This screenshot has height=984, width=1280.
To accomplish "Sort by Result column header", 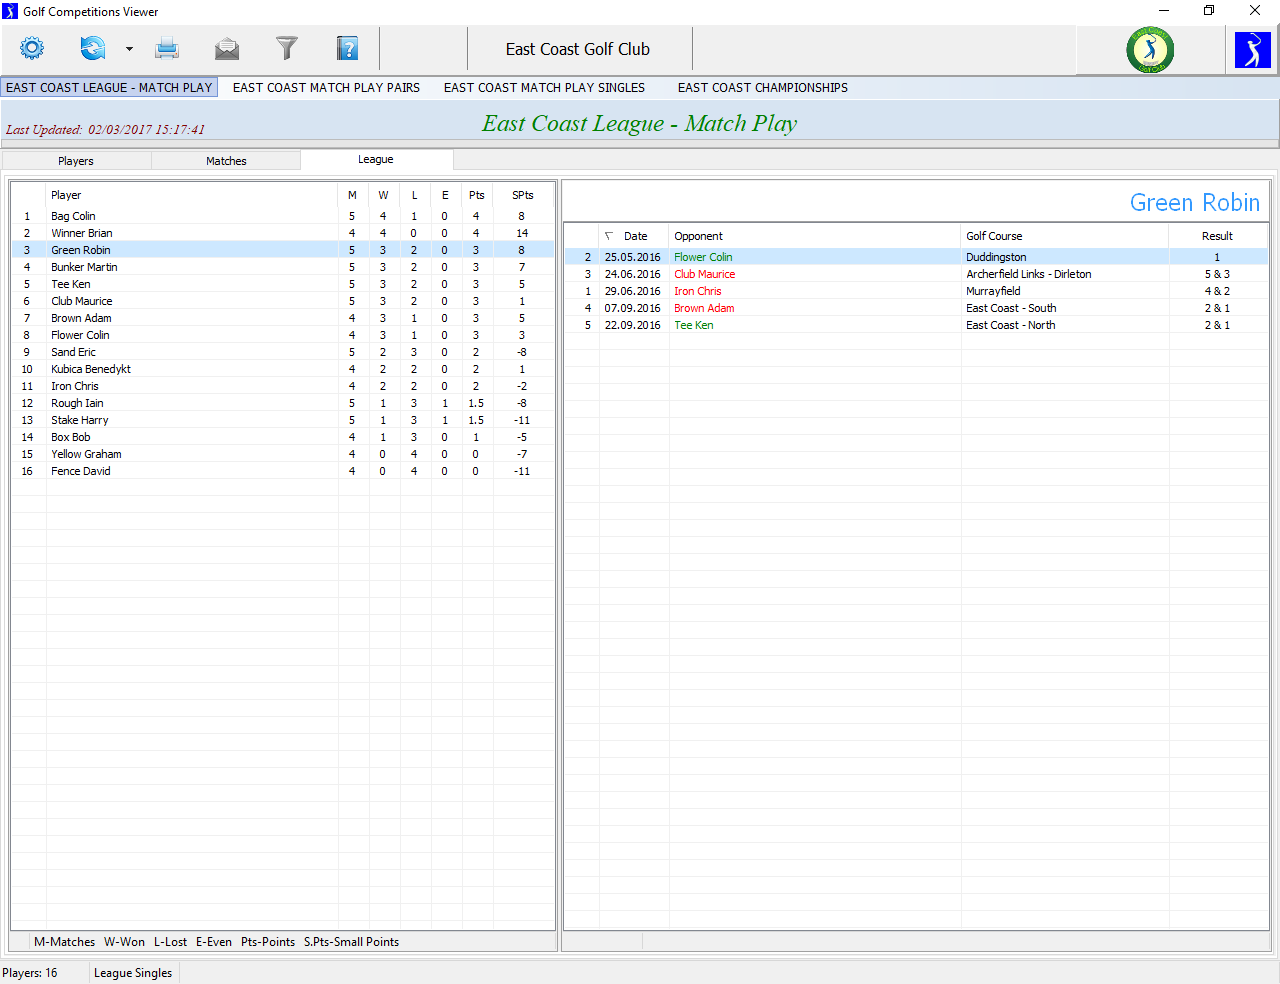I will 1217,236.
